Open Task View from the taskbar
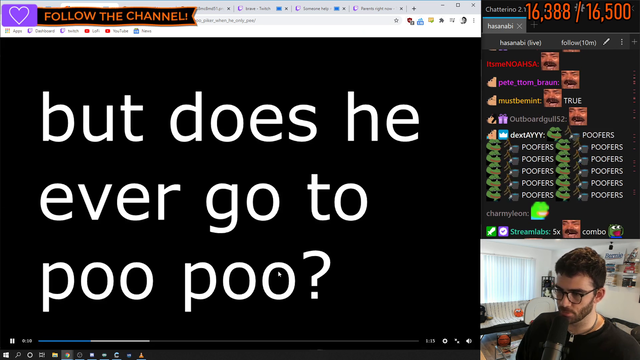Viewport: 640px width, 360px height. (42, 355)
